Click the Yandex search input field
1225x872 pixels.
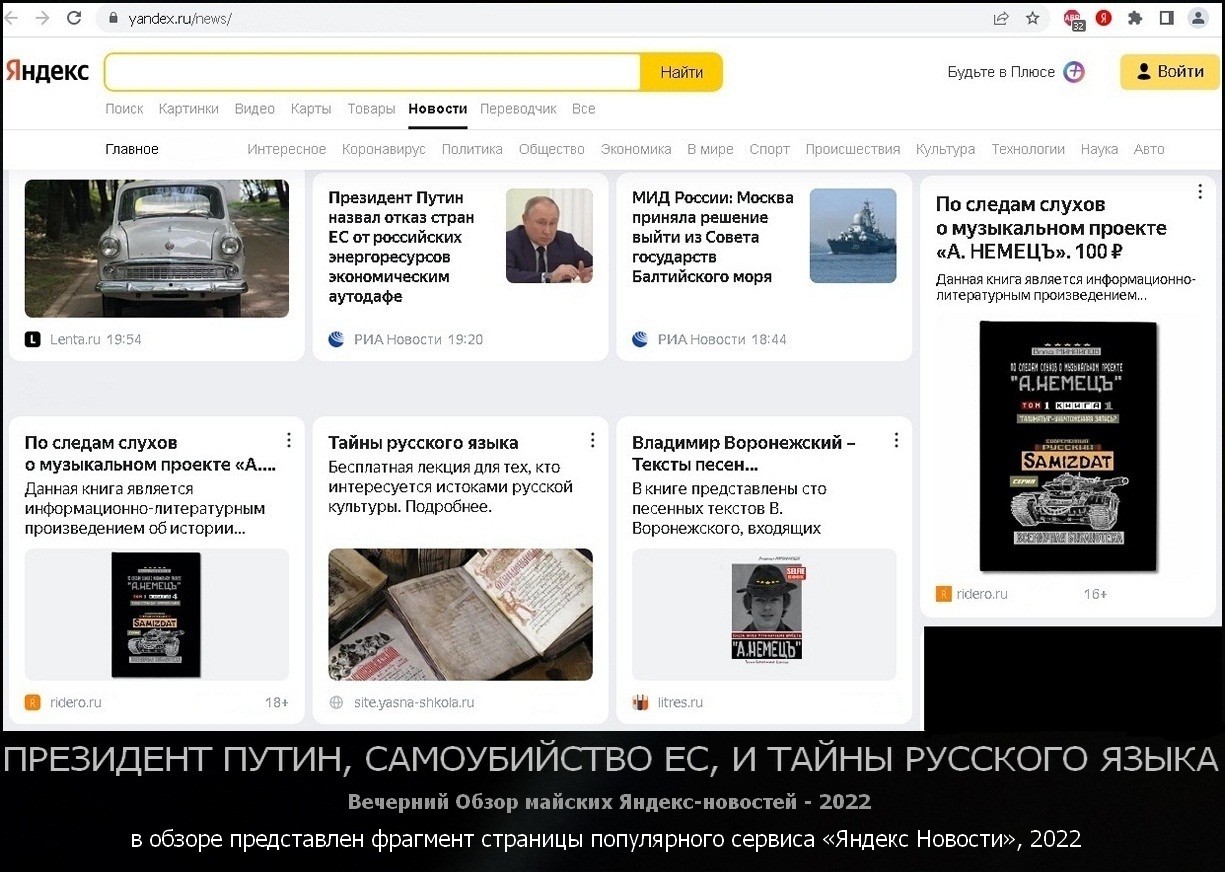pos(372,72)
